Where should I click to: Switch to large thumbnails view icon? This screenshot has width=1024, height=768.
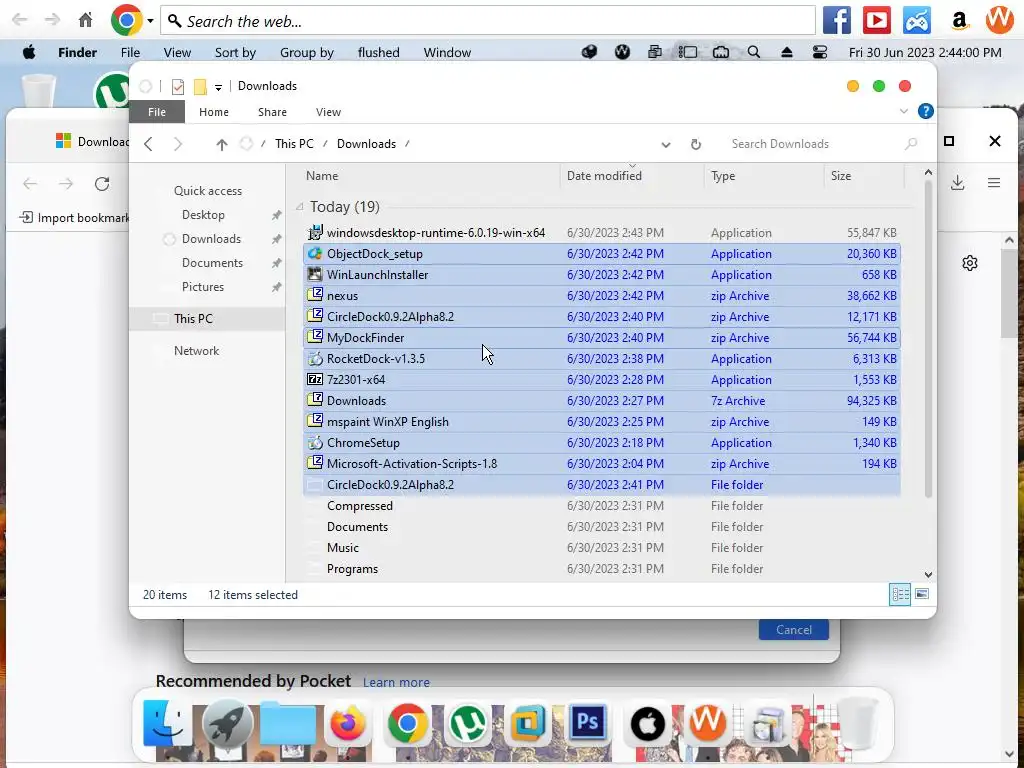pos(921,594)
